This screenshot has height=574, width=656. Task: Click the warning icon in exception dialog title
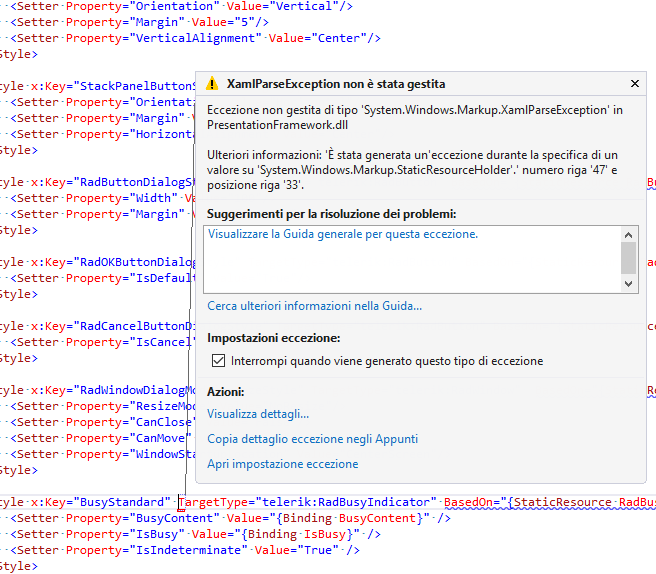coord(212,84)
